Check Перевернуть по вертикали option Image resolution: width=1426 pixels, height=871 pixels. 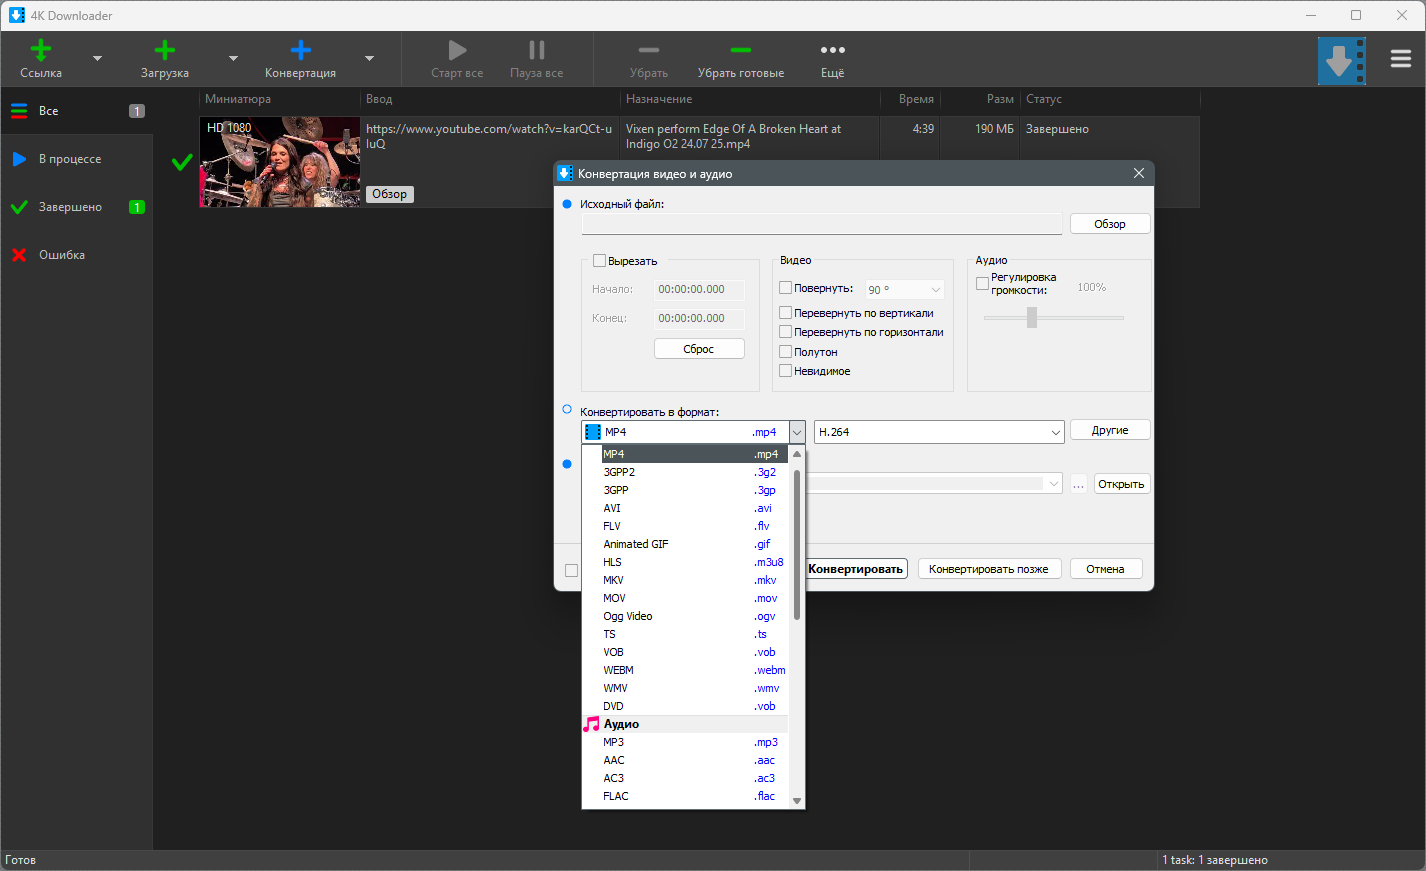tap(786, 313)
